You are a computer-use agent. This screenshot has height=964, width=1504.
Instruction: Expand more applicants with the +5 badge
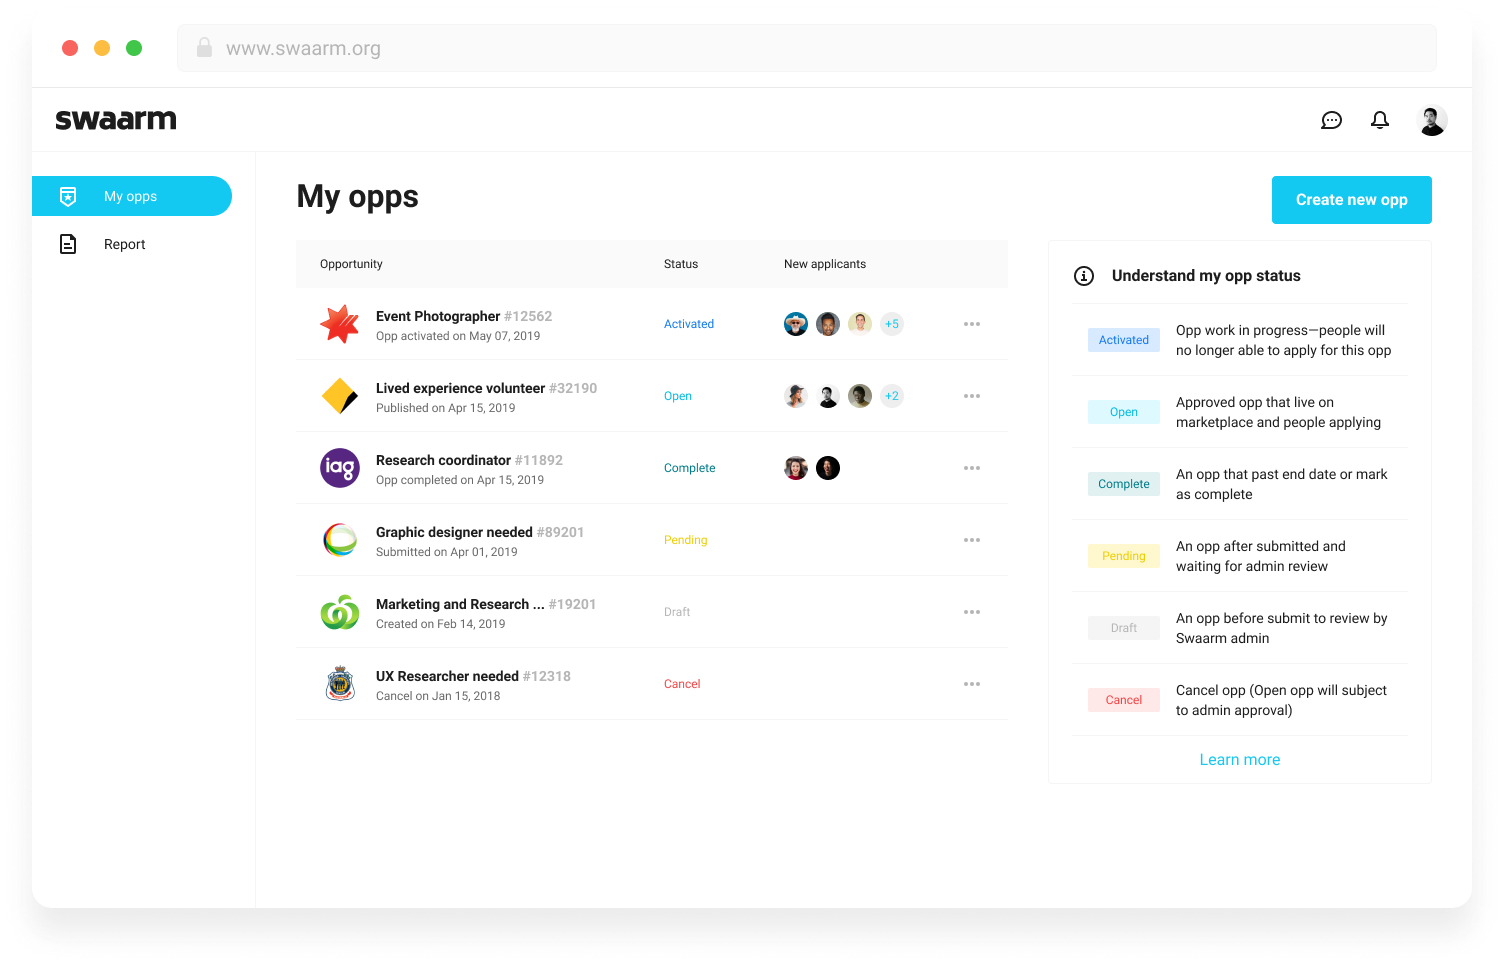[891, 324]
